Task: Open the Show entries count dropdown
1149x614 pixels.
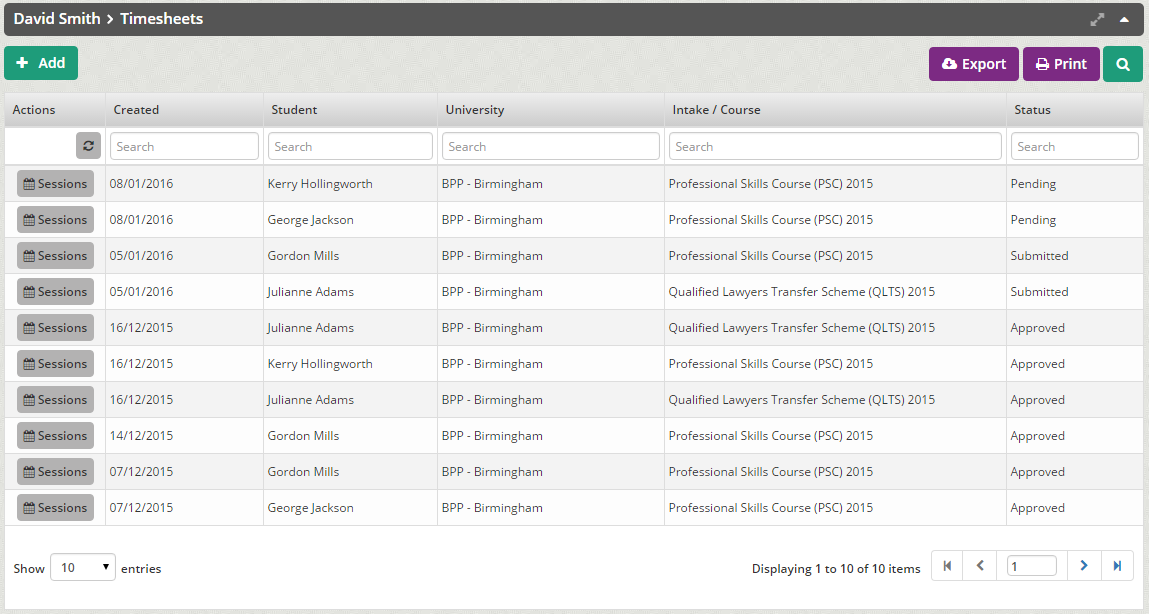Action: click(x=83, y=567)
